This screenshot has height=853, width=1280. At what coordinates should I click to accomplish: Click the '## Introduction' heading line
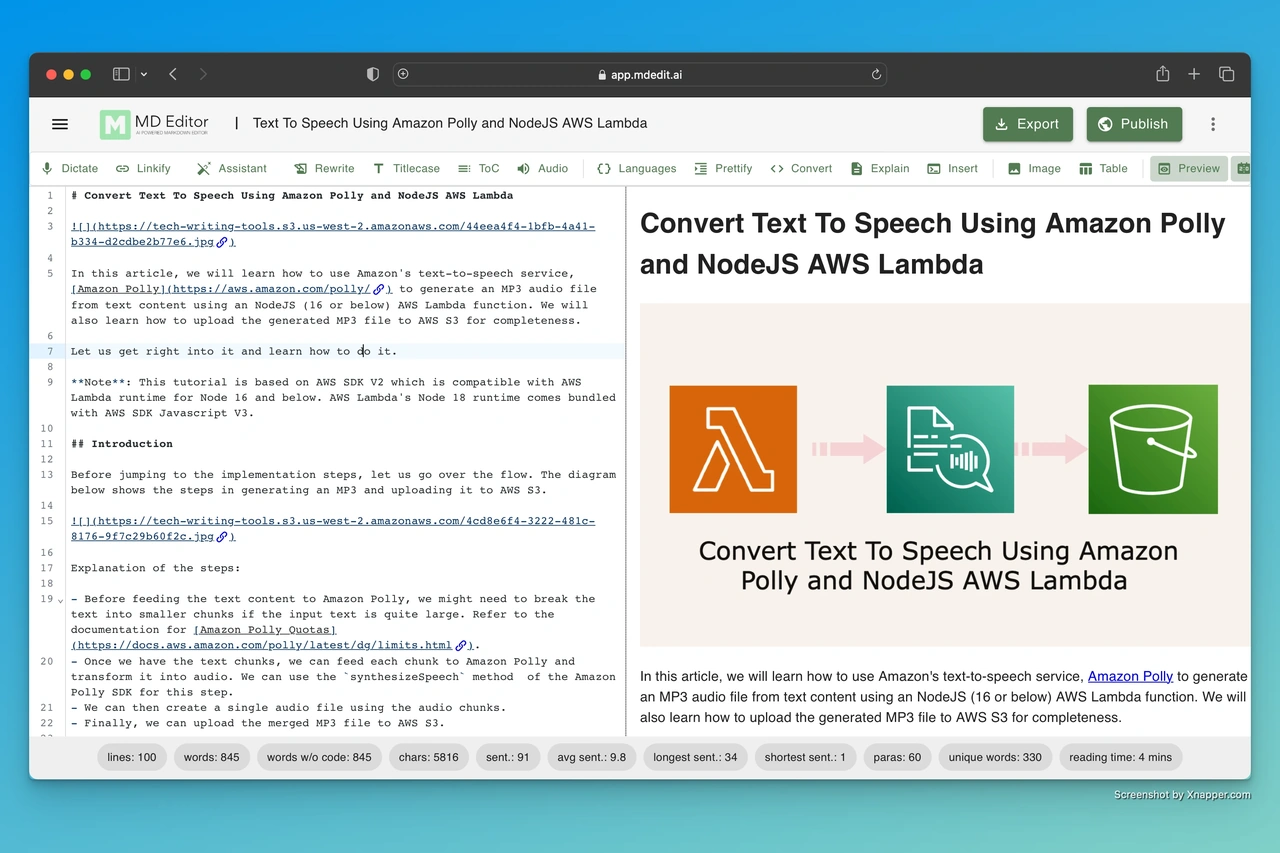pos(122,444)
